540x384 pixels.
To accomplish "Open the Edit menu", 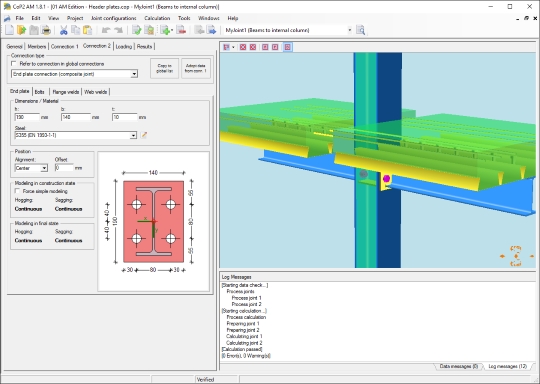I will click(36, 18).
